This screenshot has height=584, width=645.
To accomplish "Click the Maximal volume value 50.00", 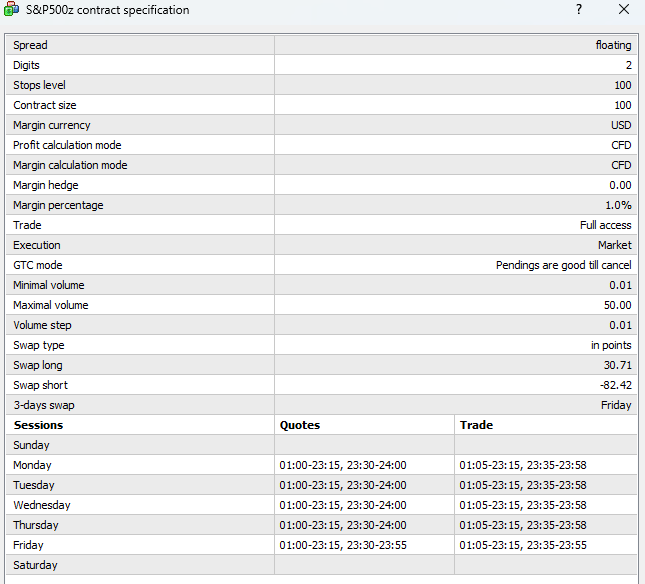I will point(617,305).
